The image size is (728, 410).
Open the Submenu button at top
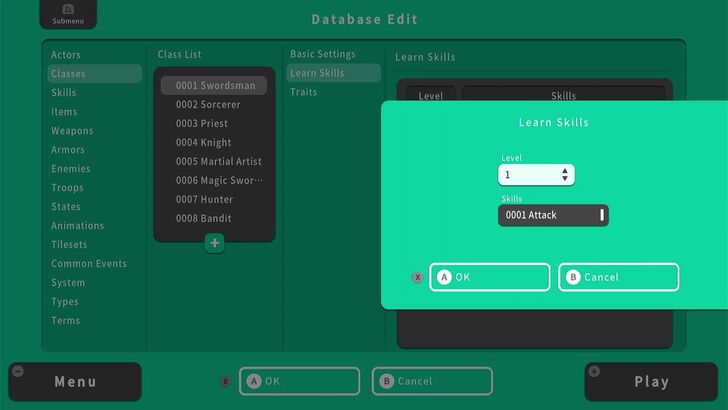point(68,14)
